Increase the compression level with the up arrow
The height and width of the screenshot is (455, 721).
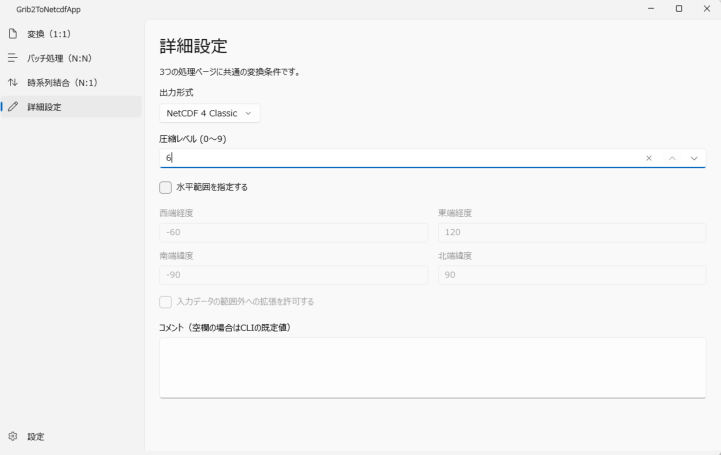pyautogui.click(x=672, y=158)
